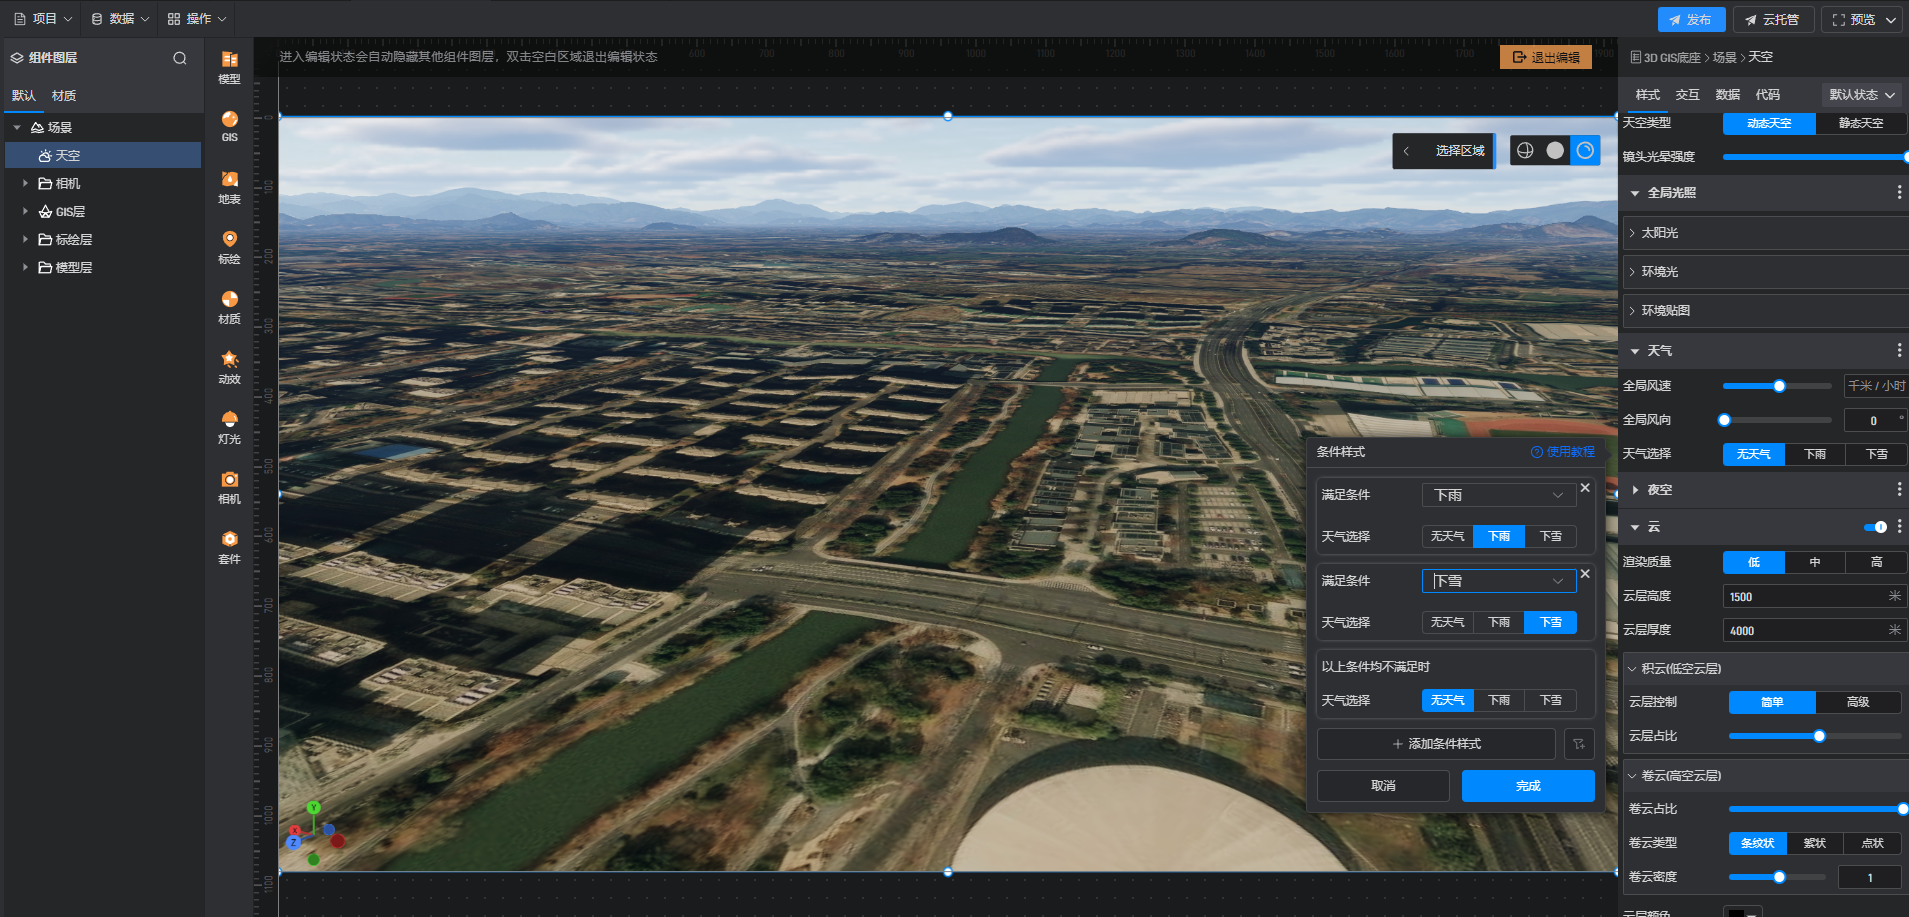The height and width of the screenshot is (917, 1909).
Task: Search component layers with magnifier icon
Action: click(x=180, y=58)
